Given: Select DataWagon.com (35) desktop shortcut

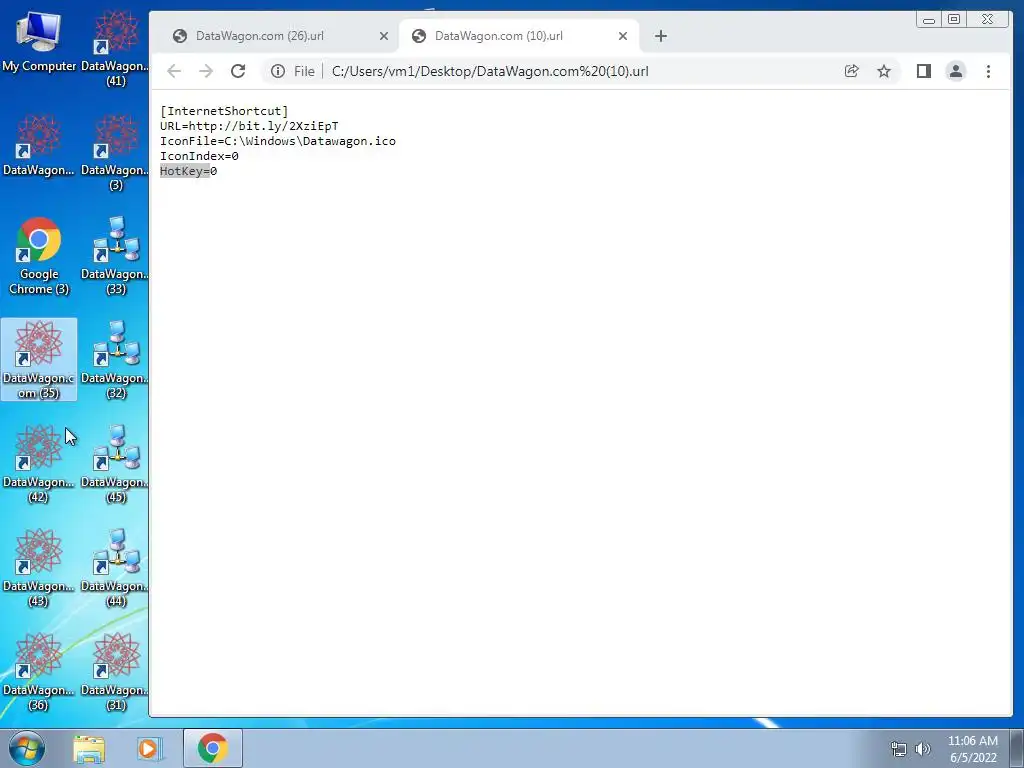Looking at the screenshot, I should [39, 359].
